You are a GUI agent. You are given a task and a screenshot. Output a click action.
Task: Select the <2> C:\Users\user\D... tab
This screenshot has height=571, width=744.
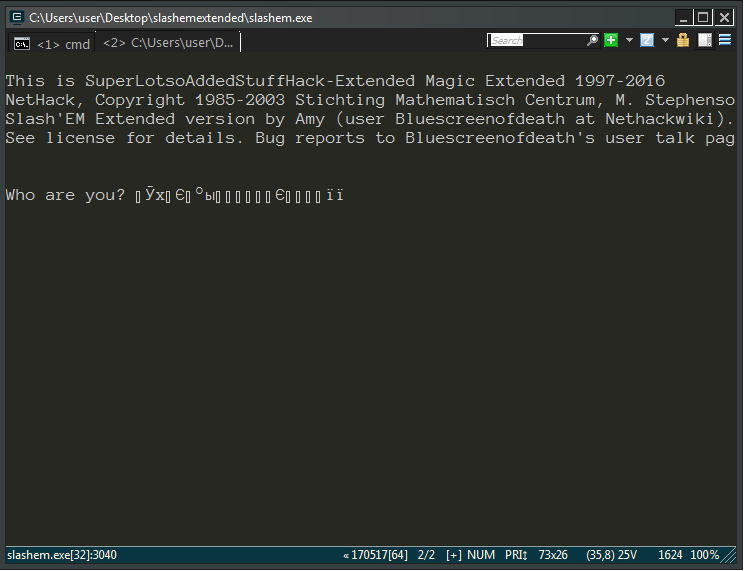coord(168,43)
